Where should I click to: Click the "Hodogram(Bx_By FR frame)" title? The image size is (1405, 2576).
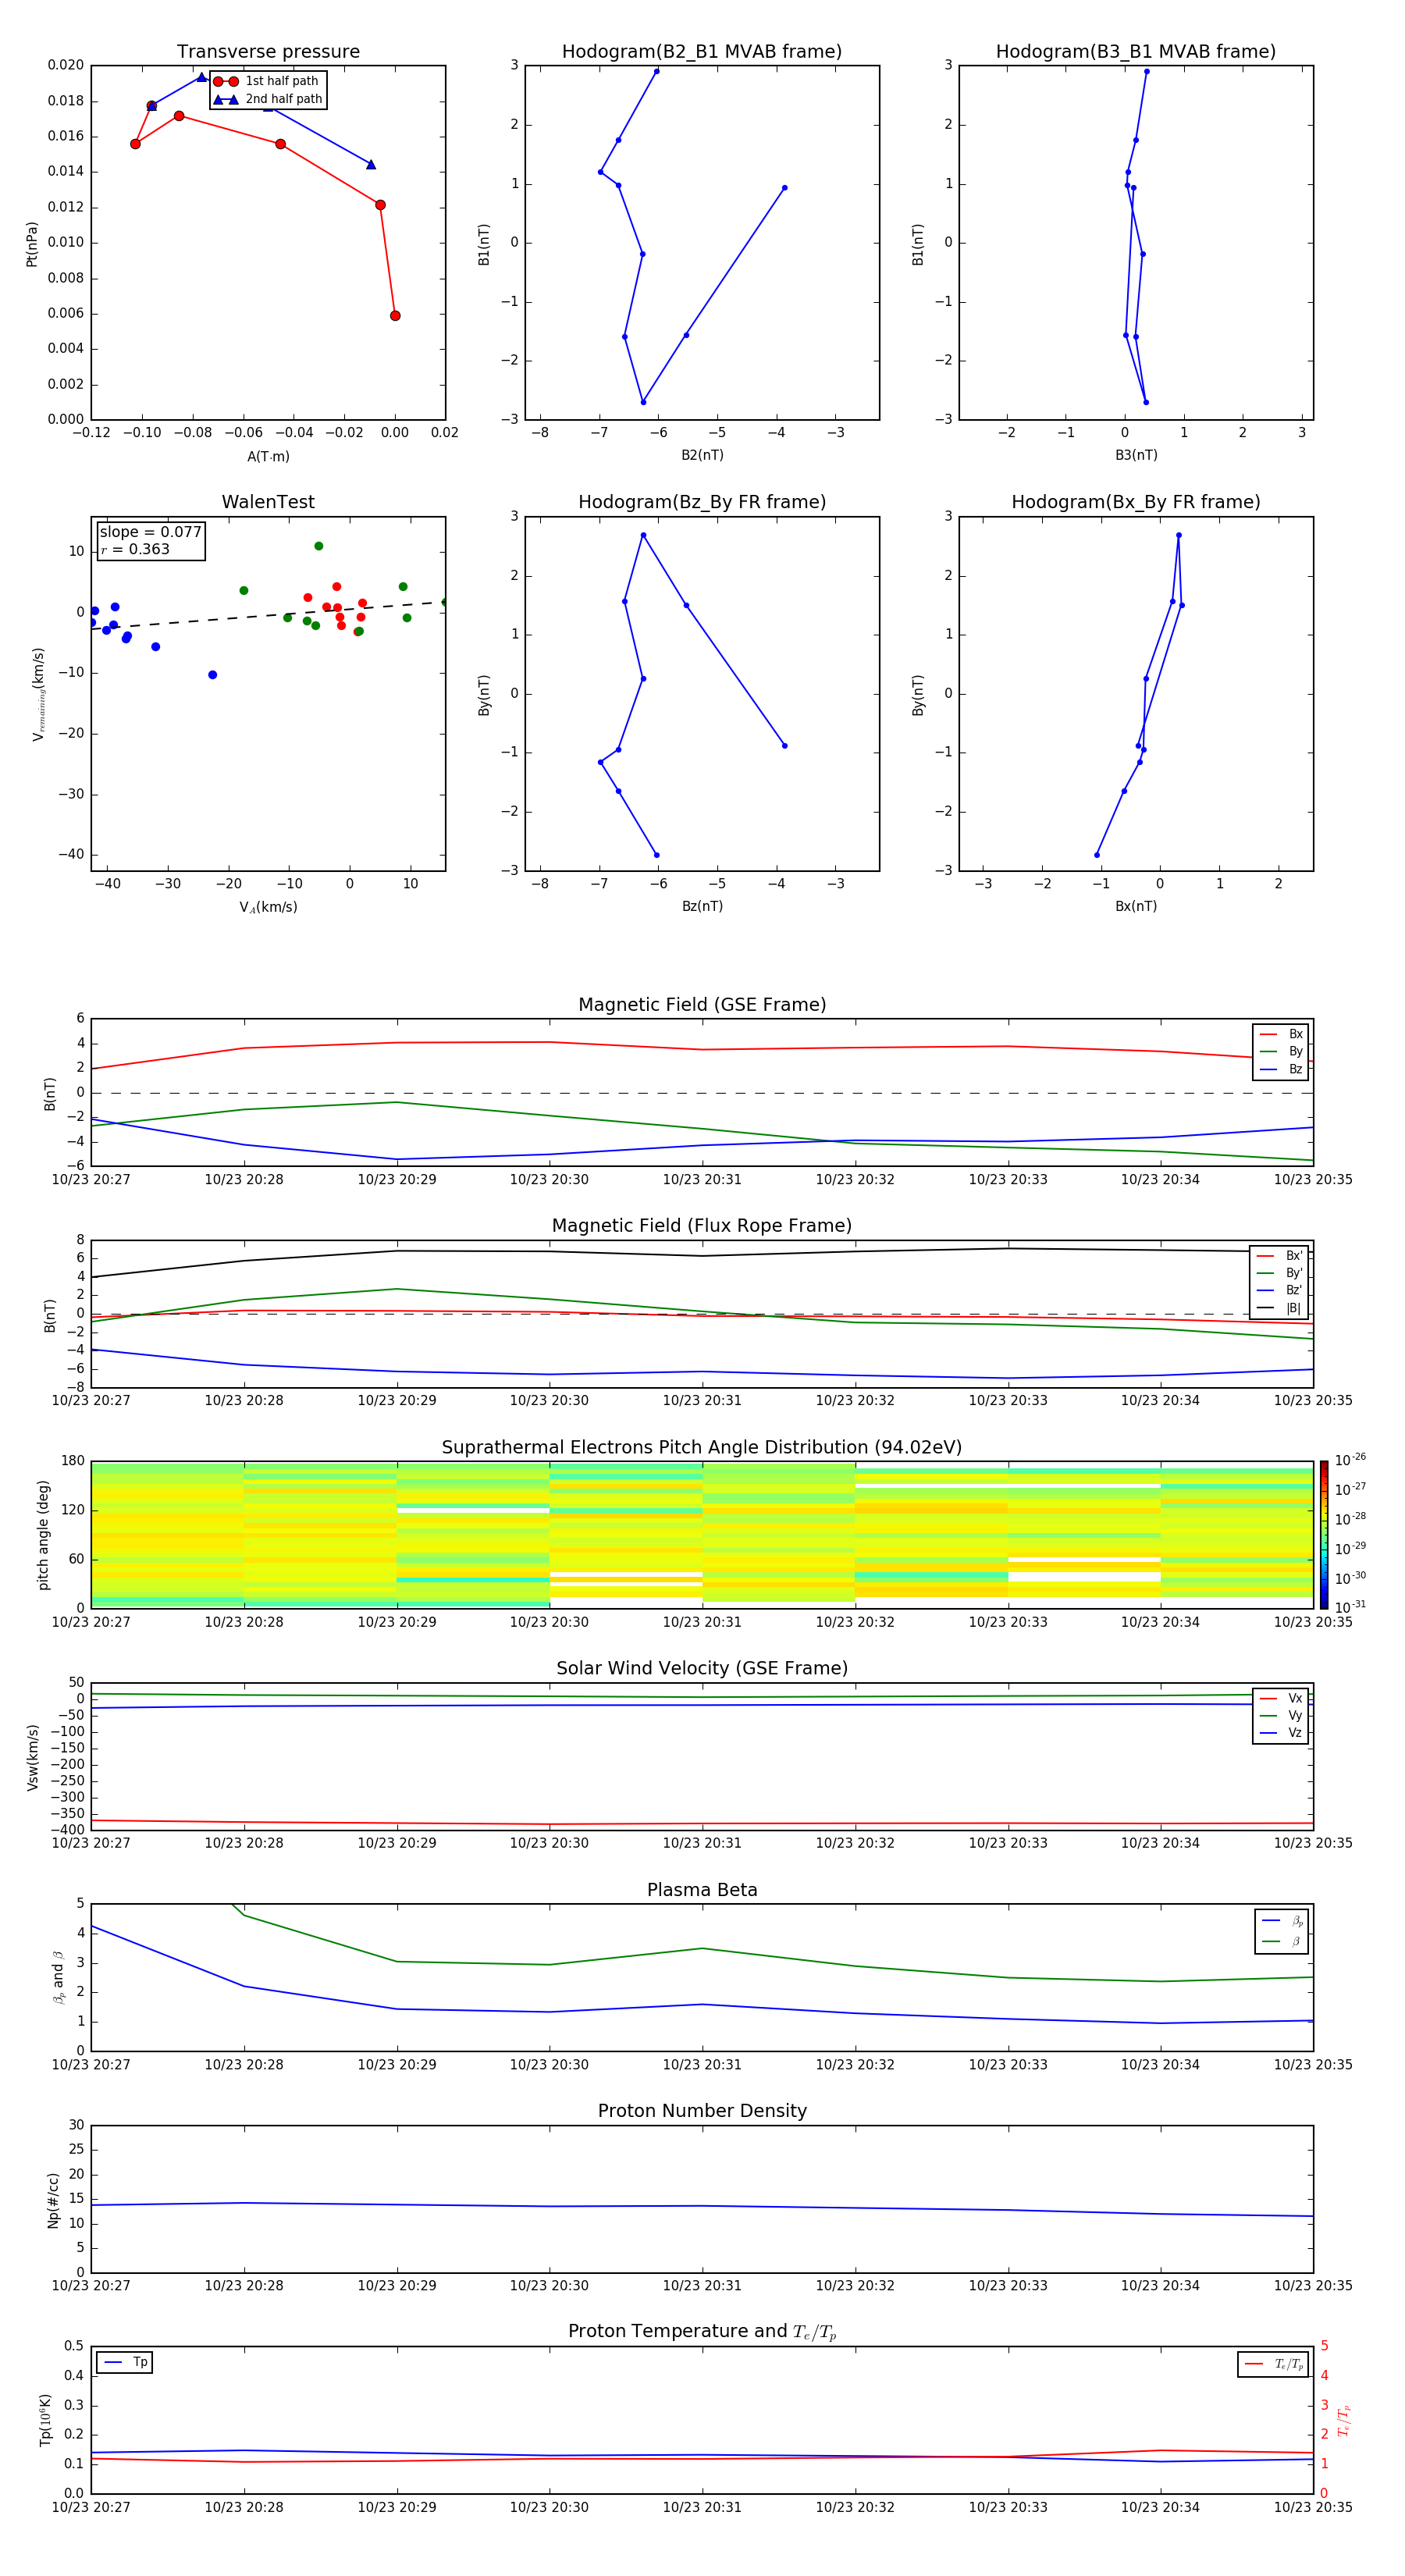pyautogui.click(x=1136, y=502)
